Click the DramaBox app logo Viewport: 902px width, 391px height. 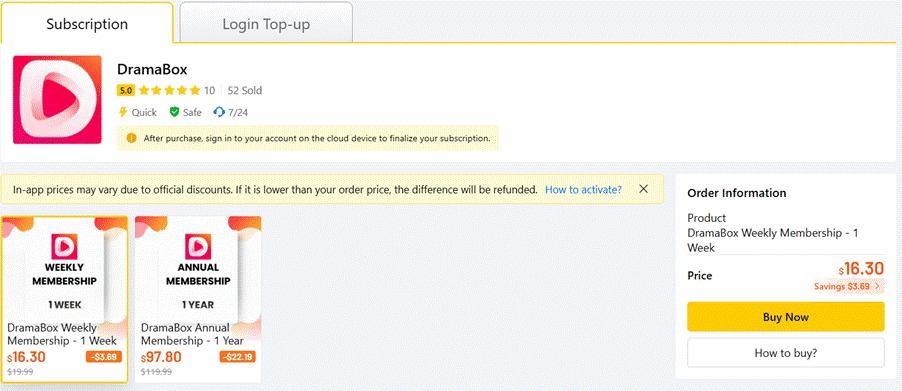[x=57, y=99]
